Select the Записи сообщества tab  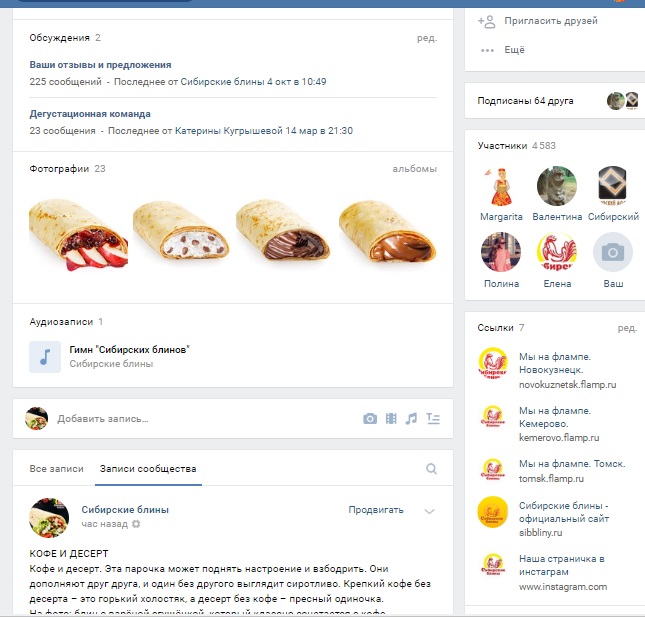148,469
